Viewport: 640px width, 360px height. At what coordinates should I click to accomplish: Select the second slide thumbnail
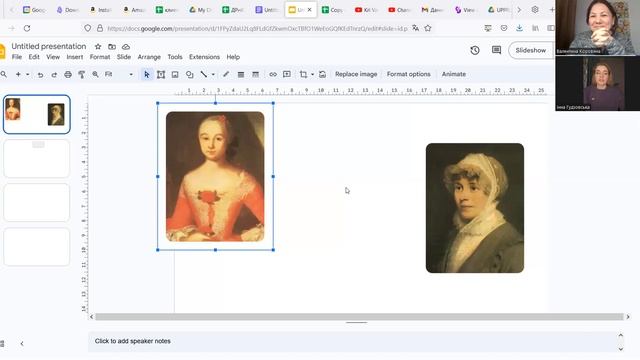(x=37, y=158)
